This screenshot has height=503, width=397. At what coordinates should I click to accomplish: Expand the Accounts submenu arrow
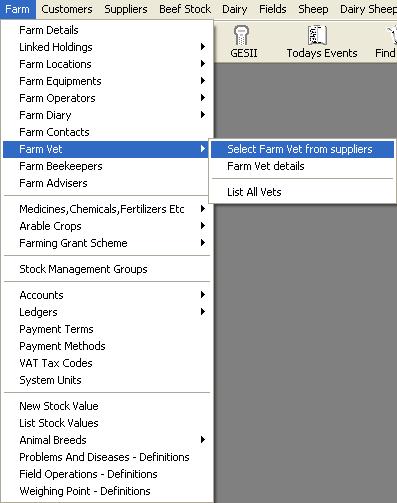[x=203, y=295]
